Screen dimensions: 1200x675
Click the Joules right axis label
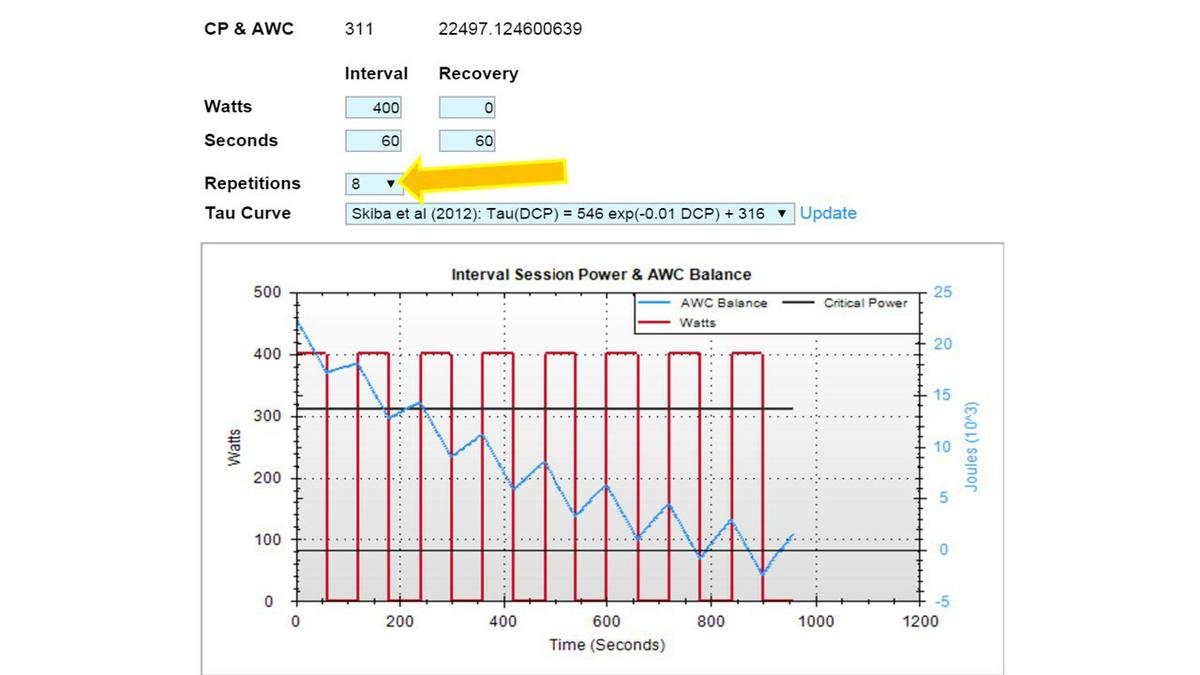click(x=971, y=447)
